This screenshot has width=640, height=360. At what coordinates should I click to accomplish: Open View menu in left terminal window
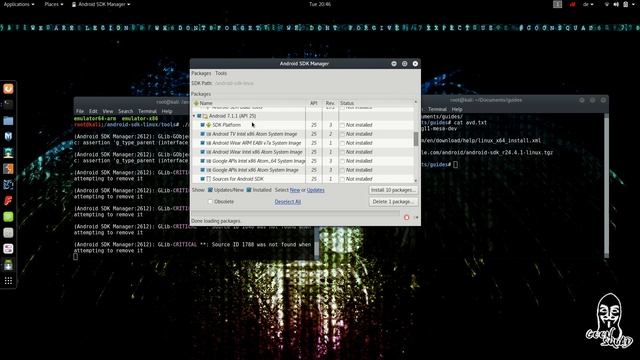click(108, 111)
